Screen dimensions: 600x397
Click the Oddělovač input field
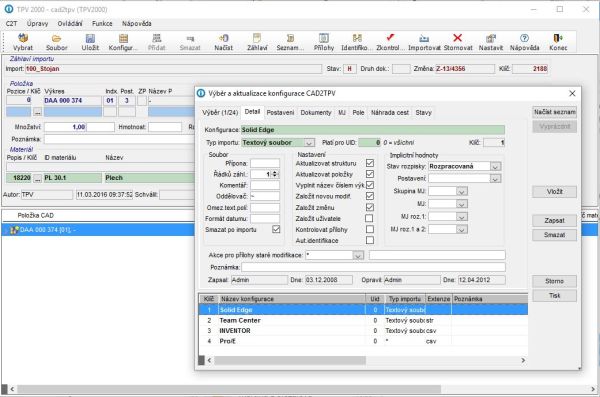pyautogui.click(x=265, y=196)
